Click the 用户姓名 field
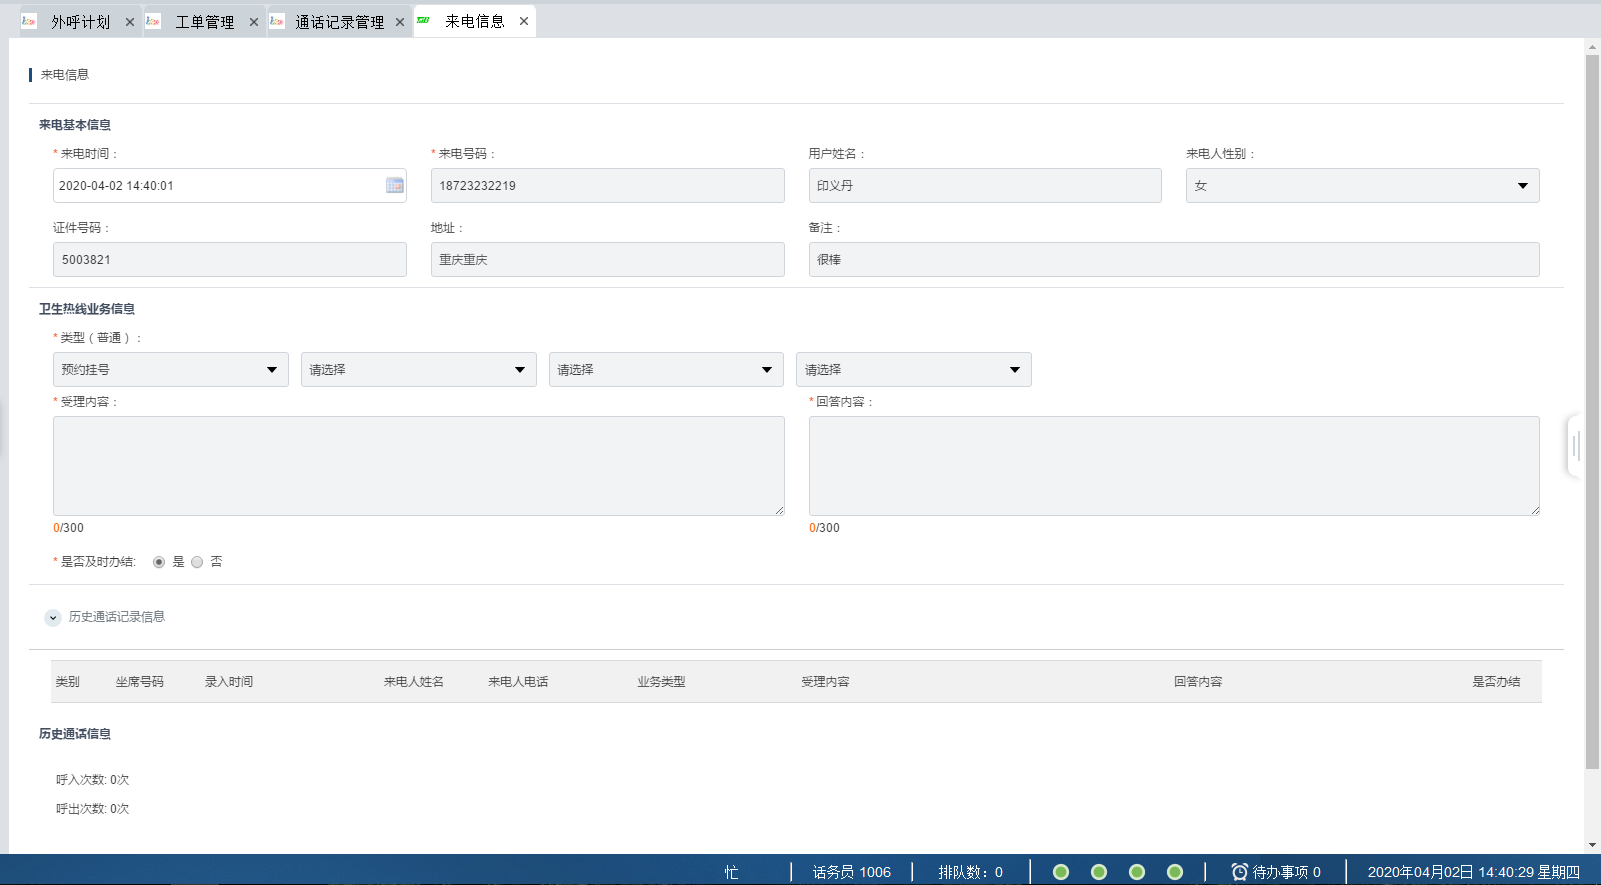 click(985, 185)
